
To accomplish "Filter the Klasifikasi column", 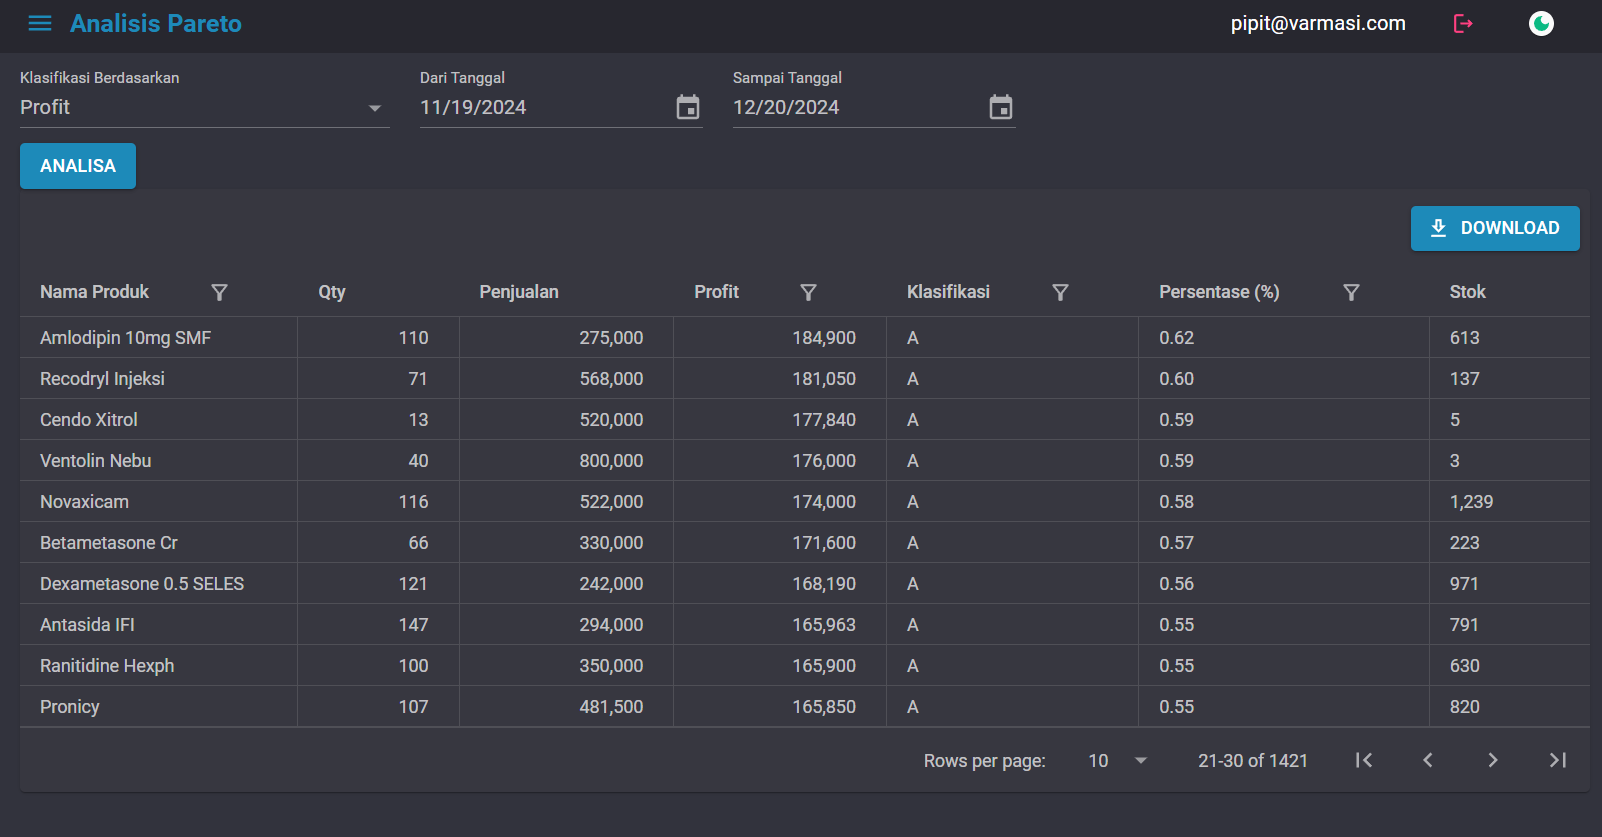I will point(1060,292).
